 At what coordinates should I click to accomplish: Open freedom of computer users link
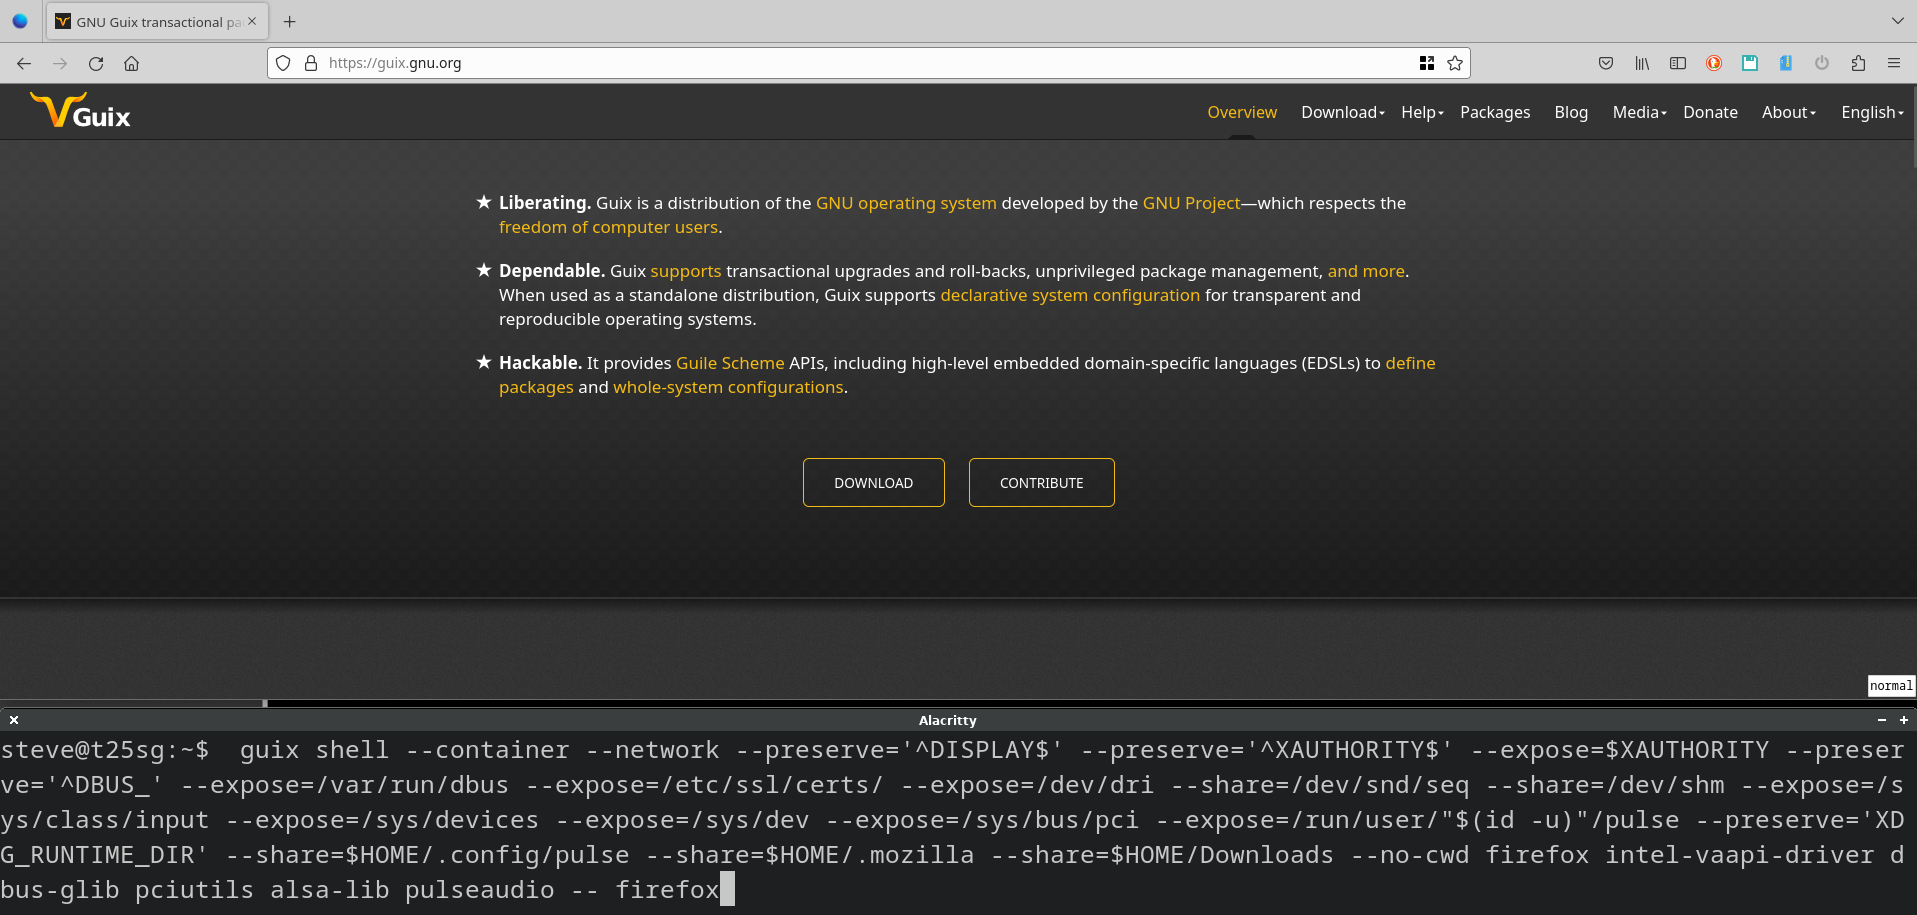(x=608, y=227)
